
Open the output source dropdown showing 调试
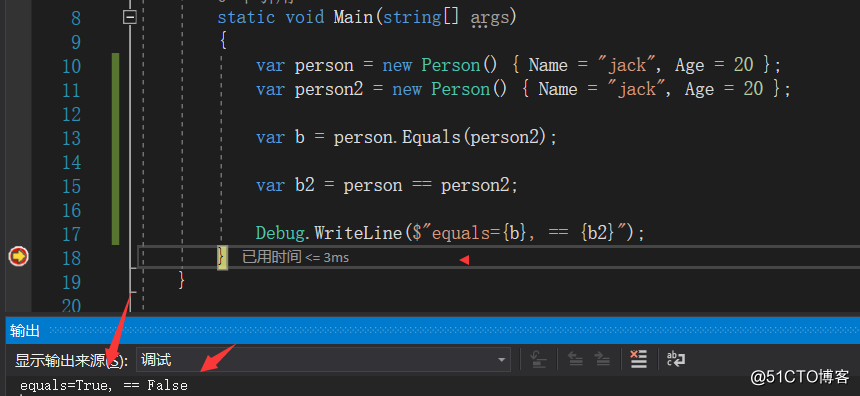tap(323, 360)
